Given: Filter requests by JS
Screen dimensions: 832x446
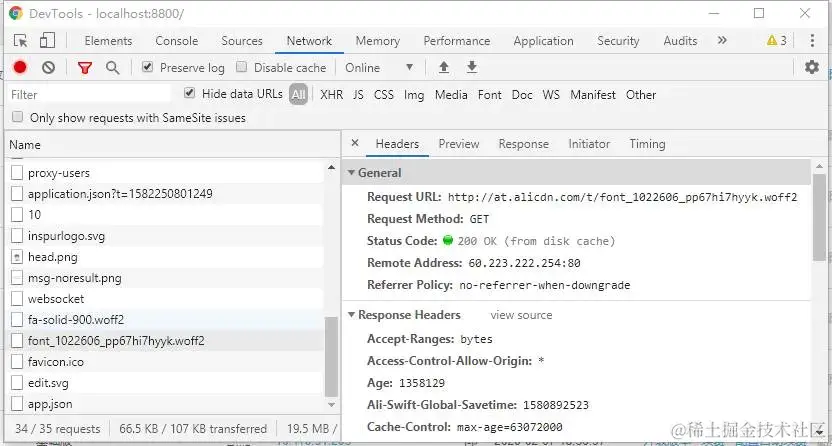Looking at the screenshot, I should click(x=358, y=95).
